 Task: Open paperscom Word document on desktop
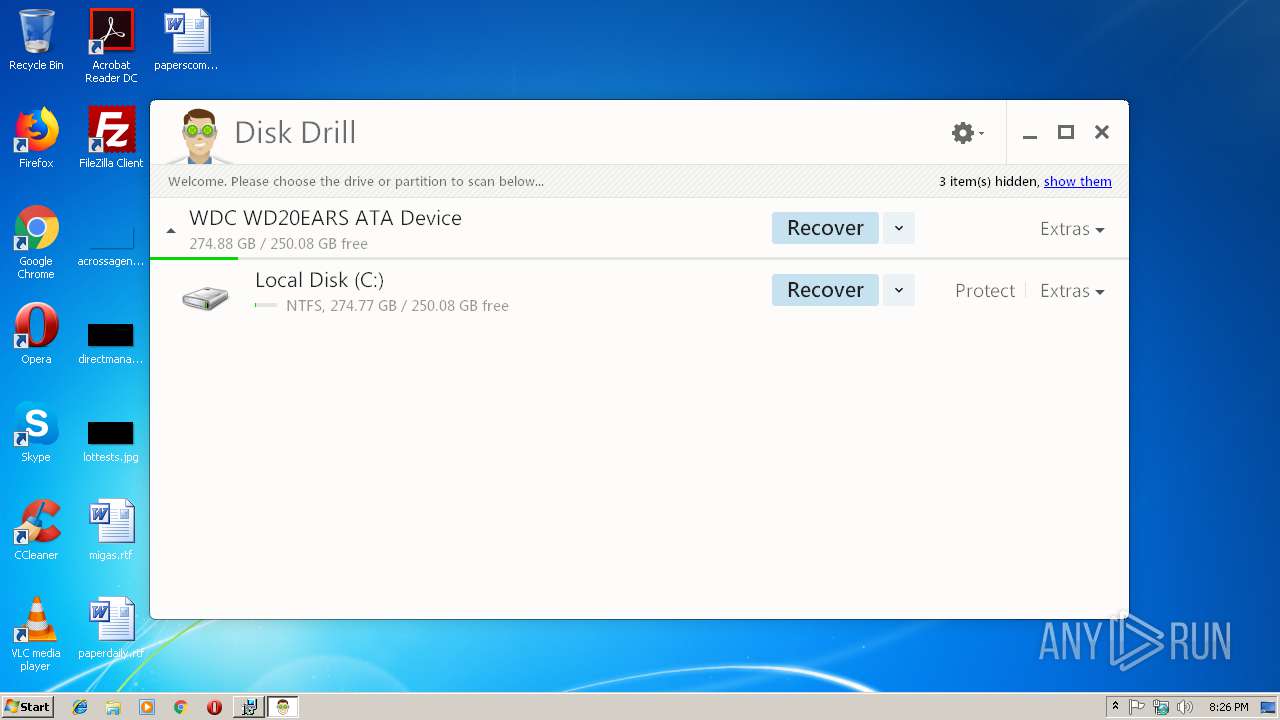point(186,40)
